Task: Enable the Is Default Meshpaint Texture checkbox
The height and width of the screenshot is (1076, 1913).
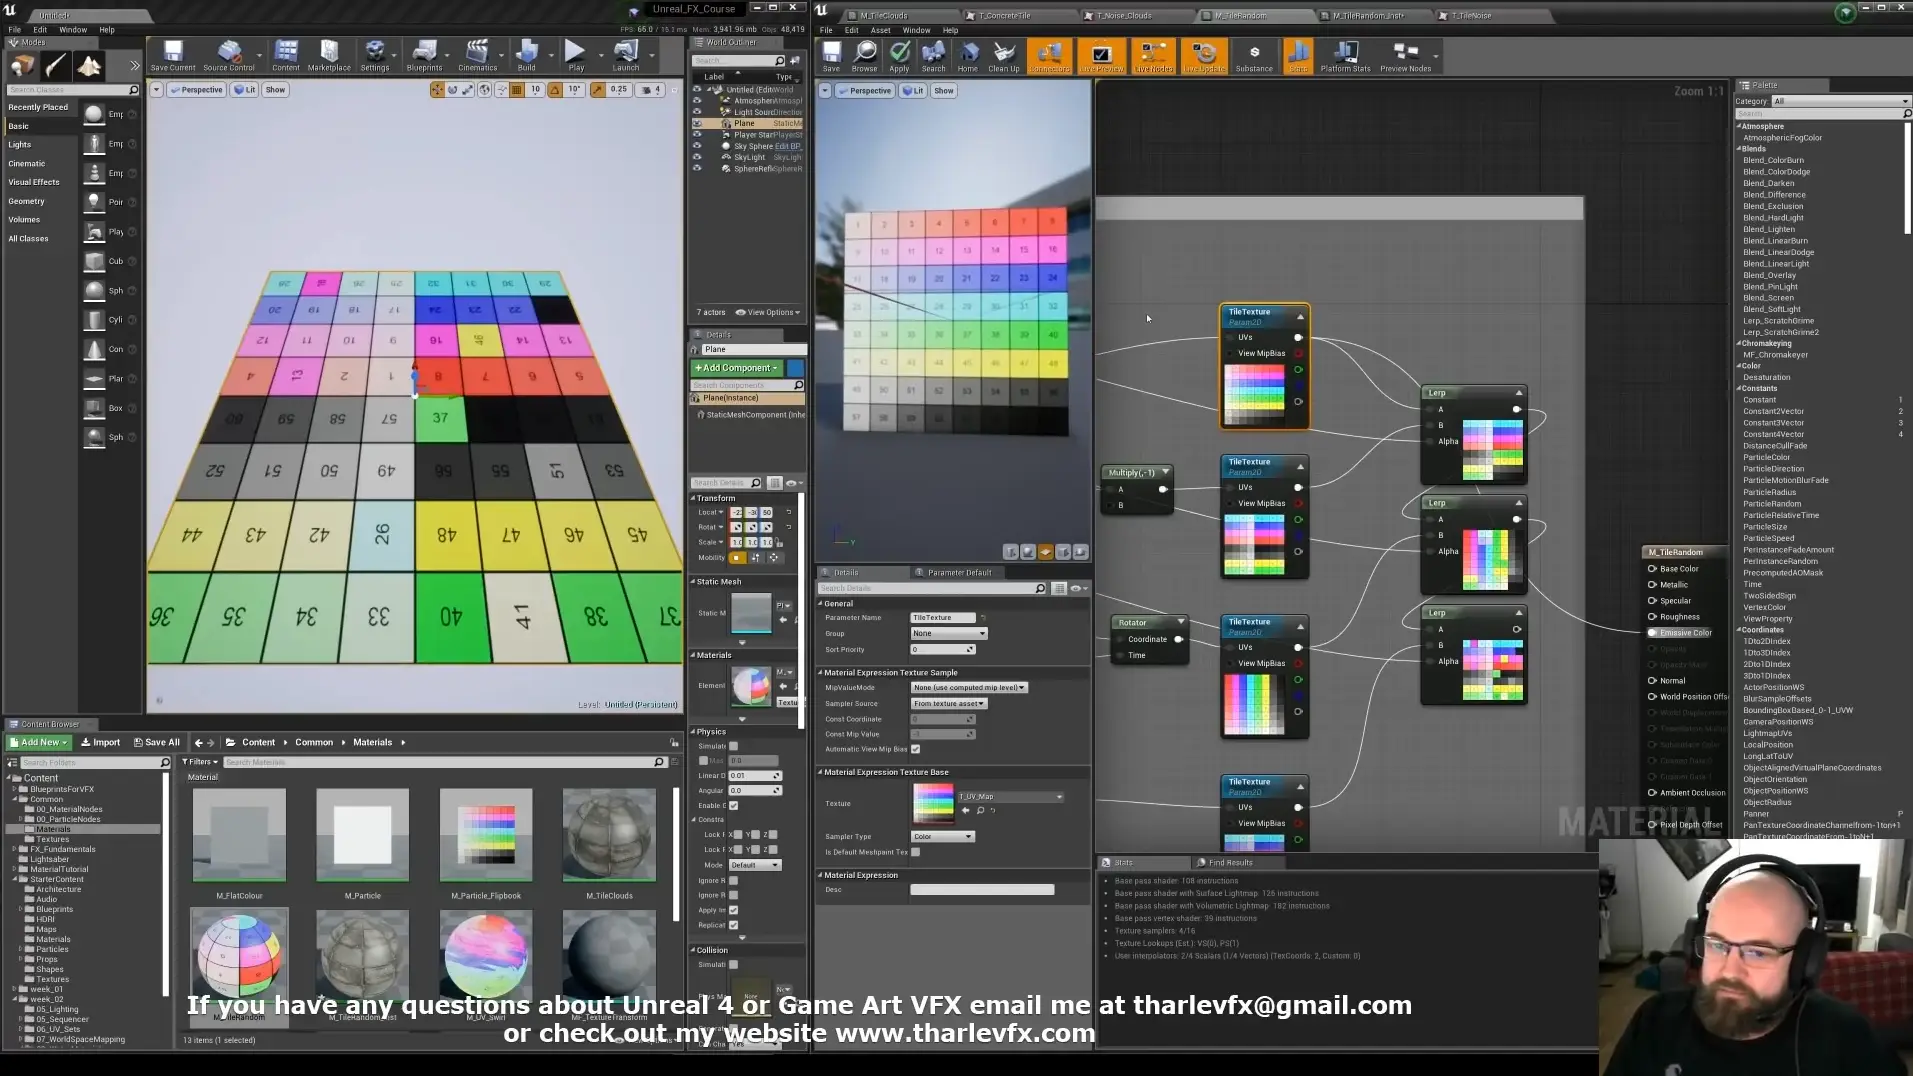Action: pyautogui.click(x=915, y=852)
